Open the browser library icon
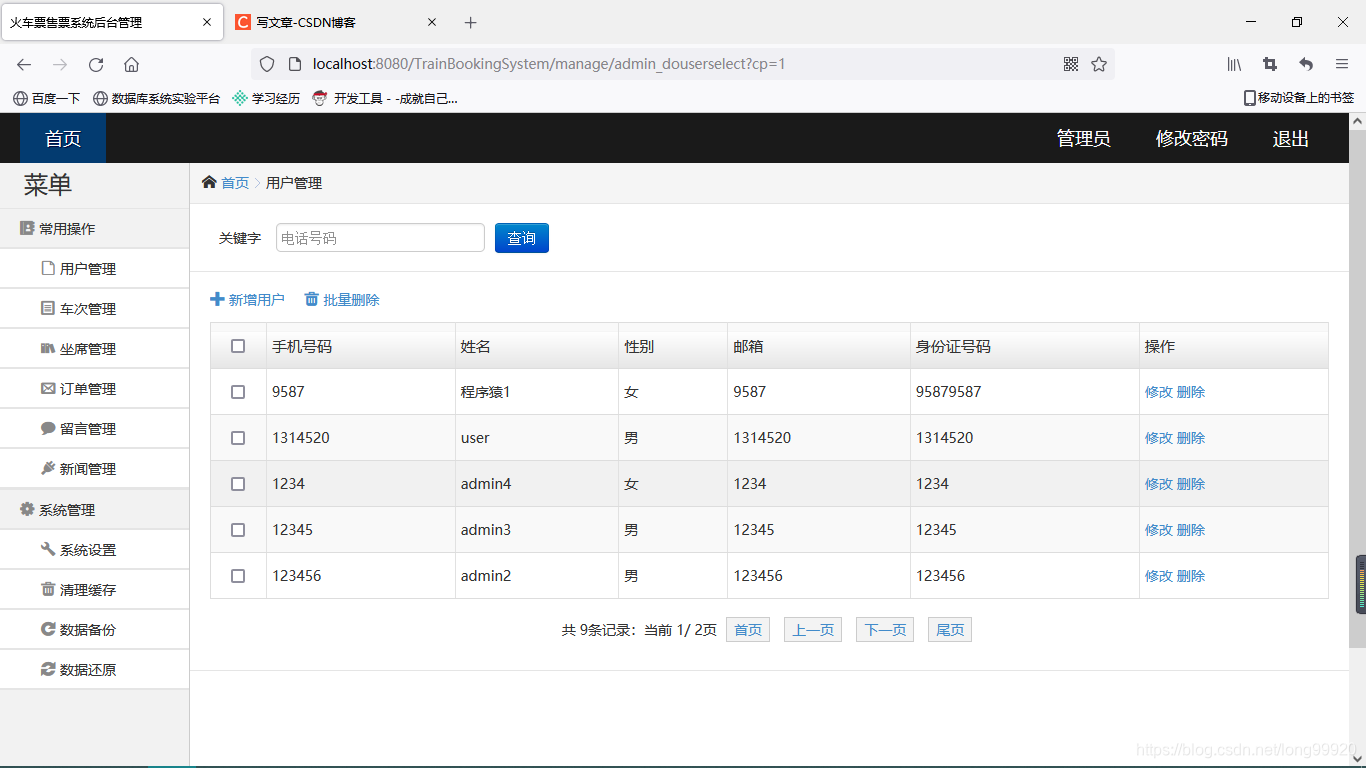1366x768 pixels. coord(1235,64)
